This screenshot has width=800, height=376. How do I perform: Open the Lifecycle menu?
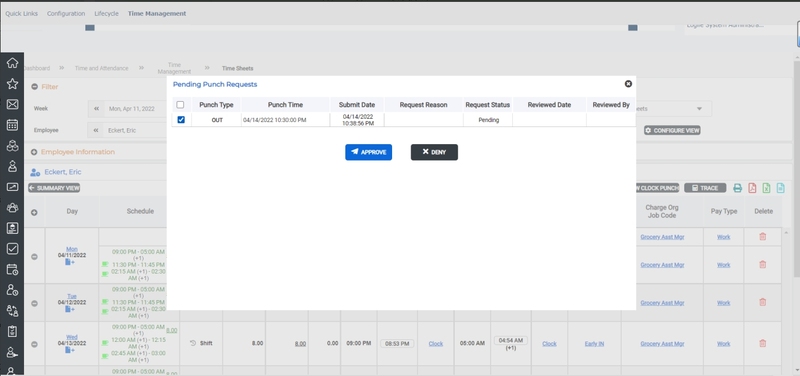tap(106, 14)
